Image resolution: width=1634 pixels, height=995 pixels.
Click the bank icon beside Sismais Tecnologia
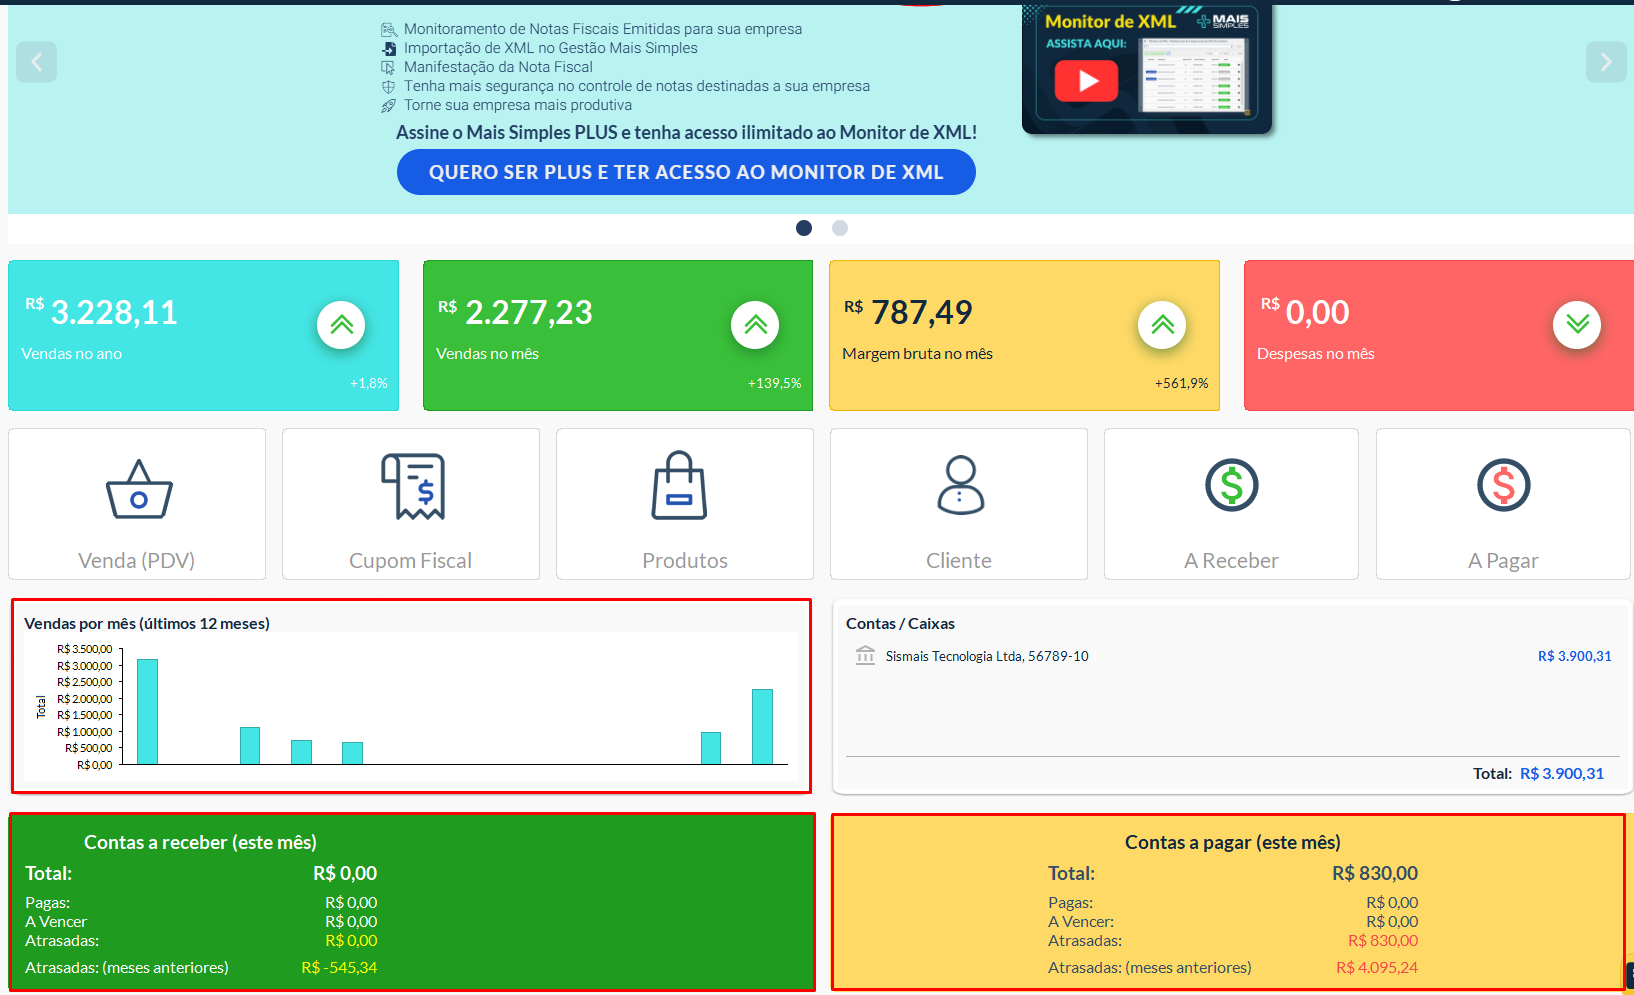tap(865, 656)
